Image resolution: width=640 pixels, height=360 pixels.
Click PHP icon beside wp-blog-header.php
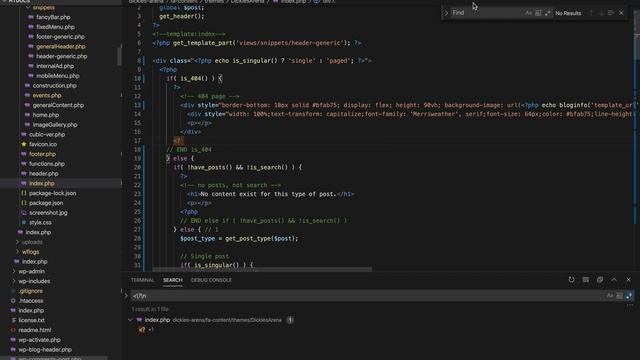[x=13, y=350]
